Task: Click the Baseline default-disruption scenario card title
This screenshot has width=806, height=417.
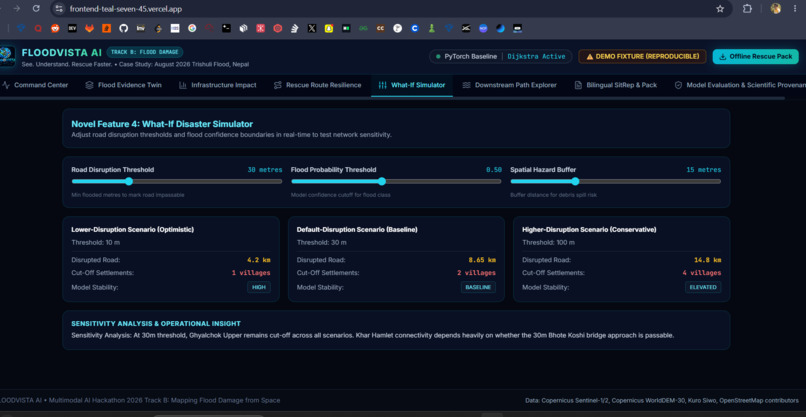Action: (x=357, y=230)
